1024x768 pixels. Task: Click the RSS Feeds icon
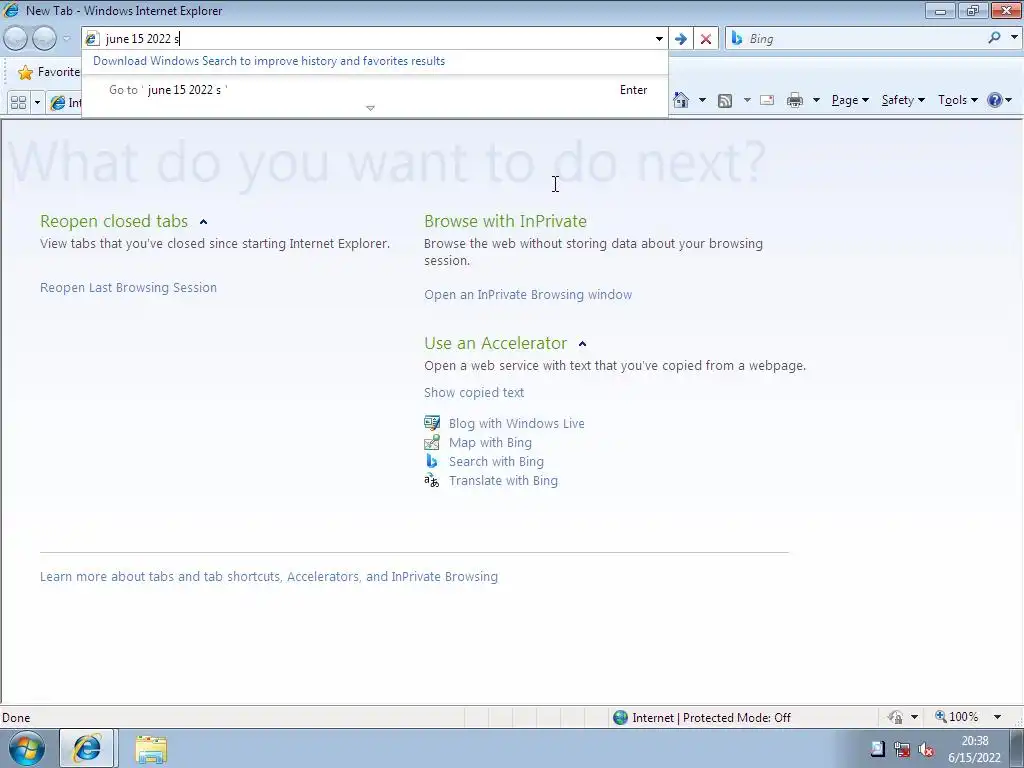click(x=725, y=100)
